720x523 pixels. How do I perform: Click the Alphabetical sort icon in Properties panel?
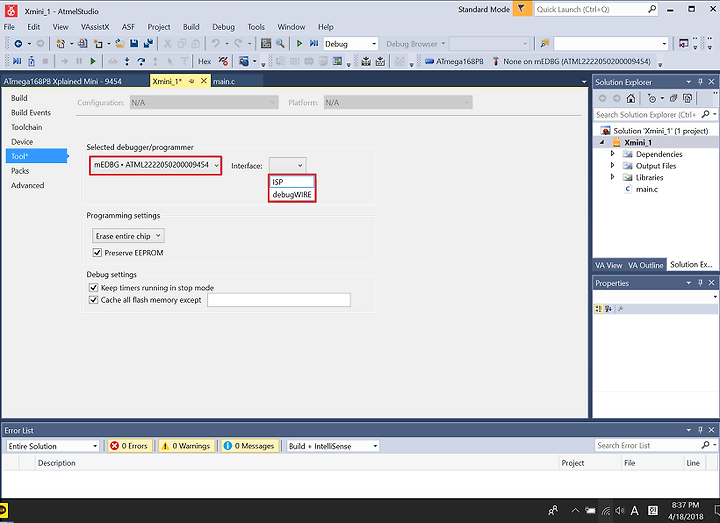coord(608,309)
